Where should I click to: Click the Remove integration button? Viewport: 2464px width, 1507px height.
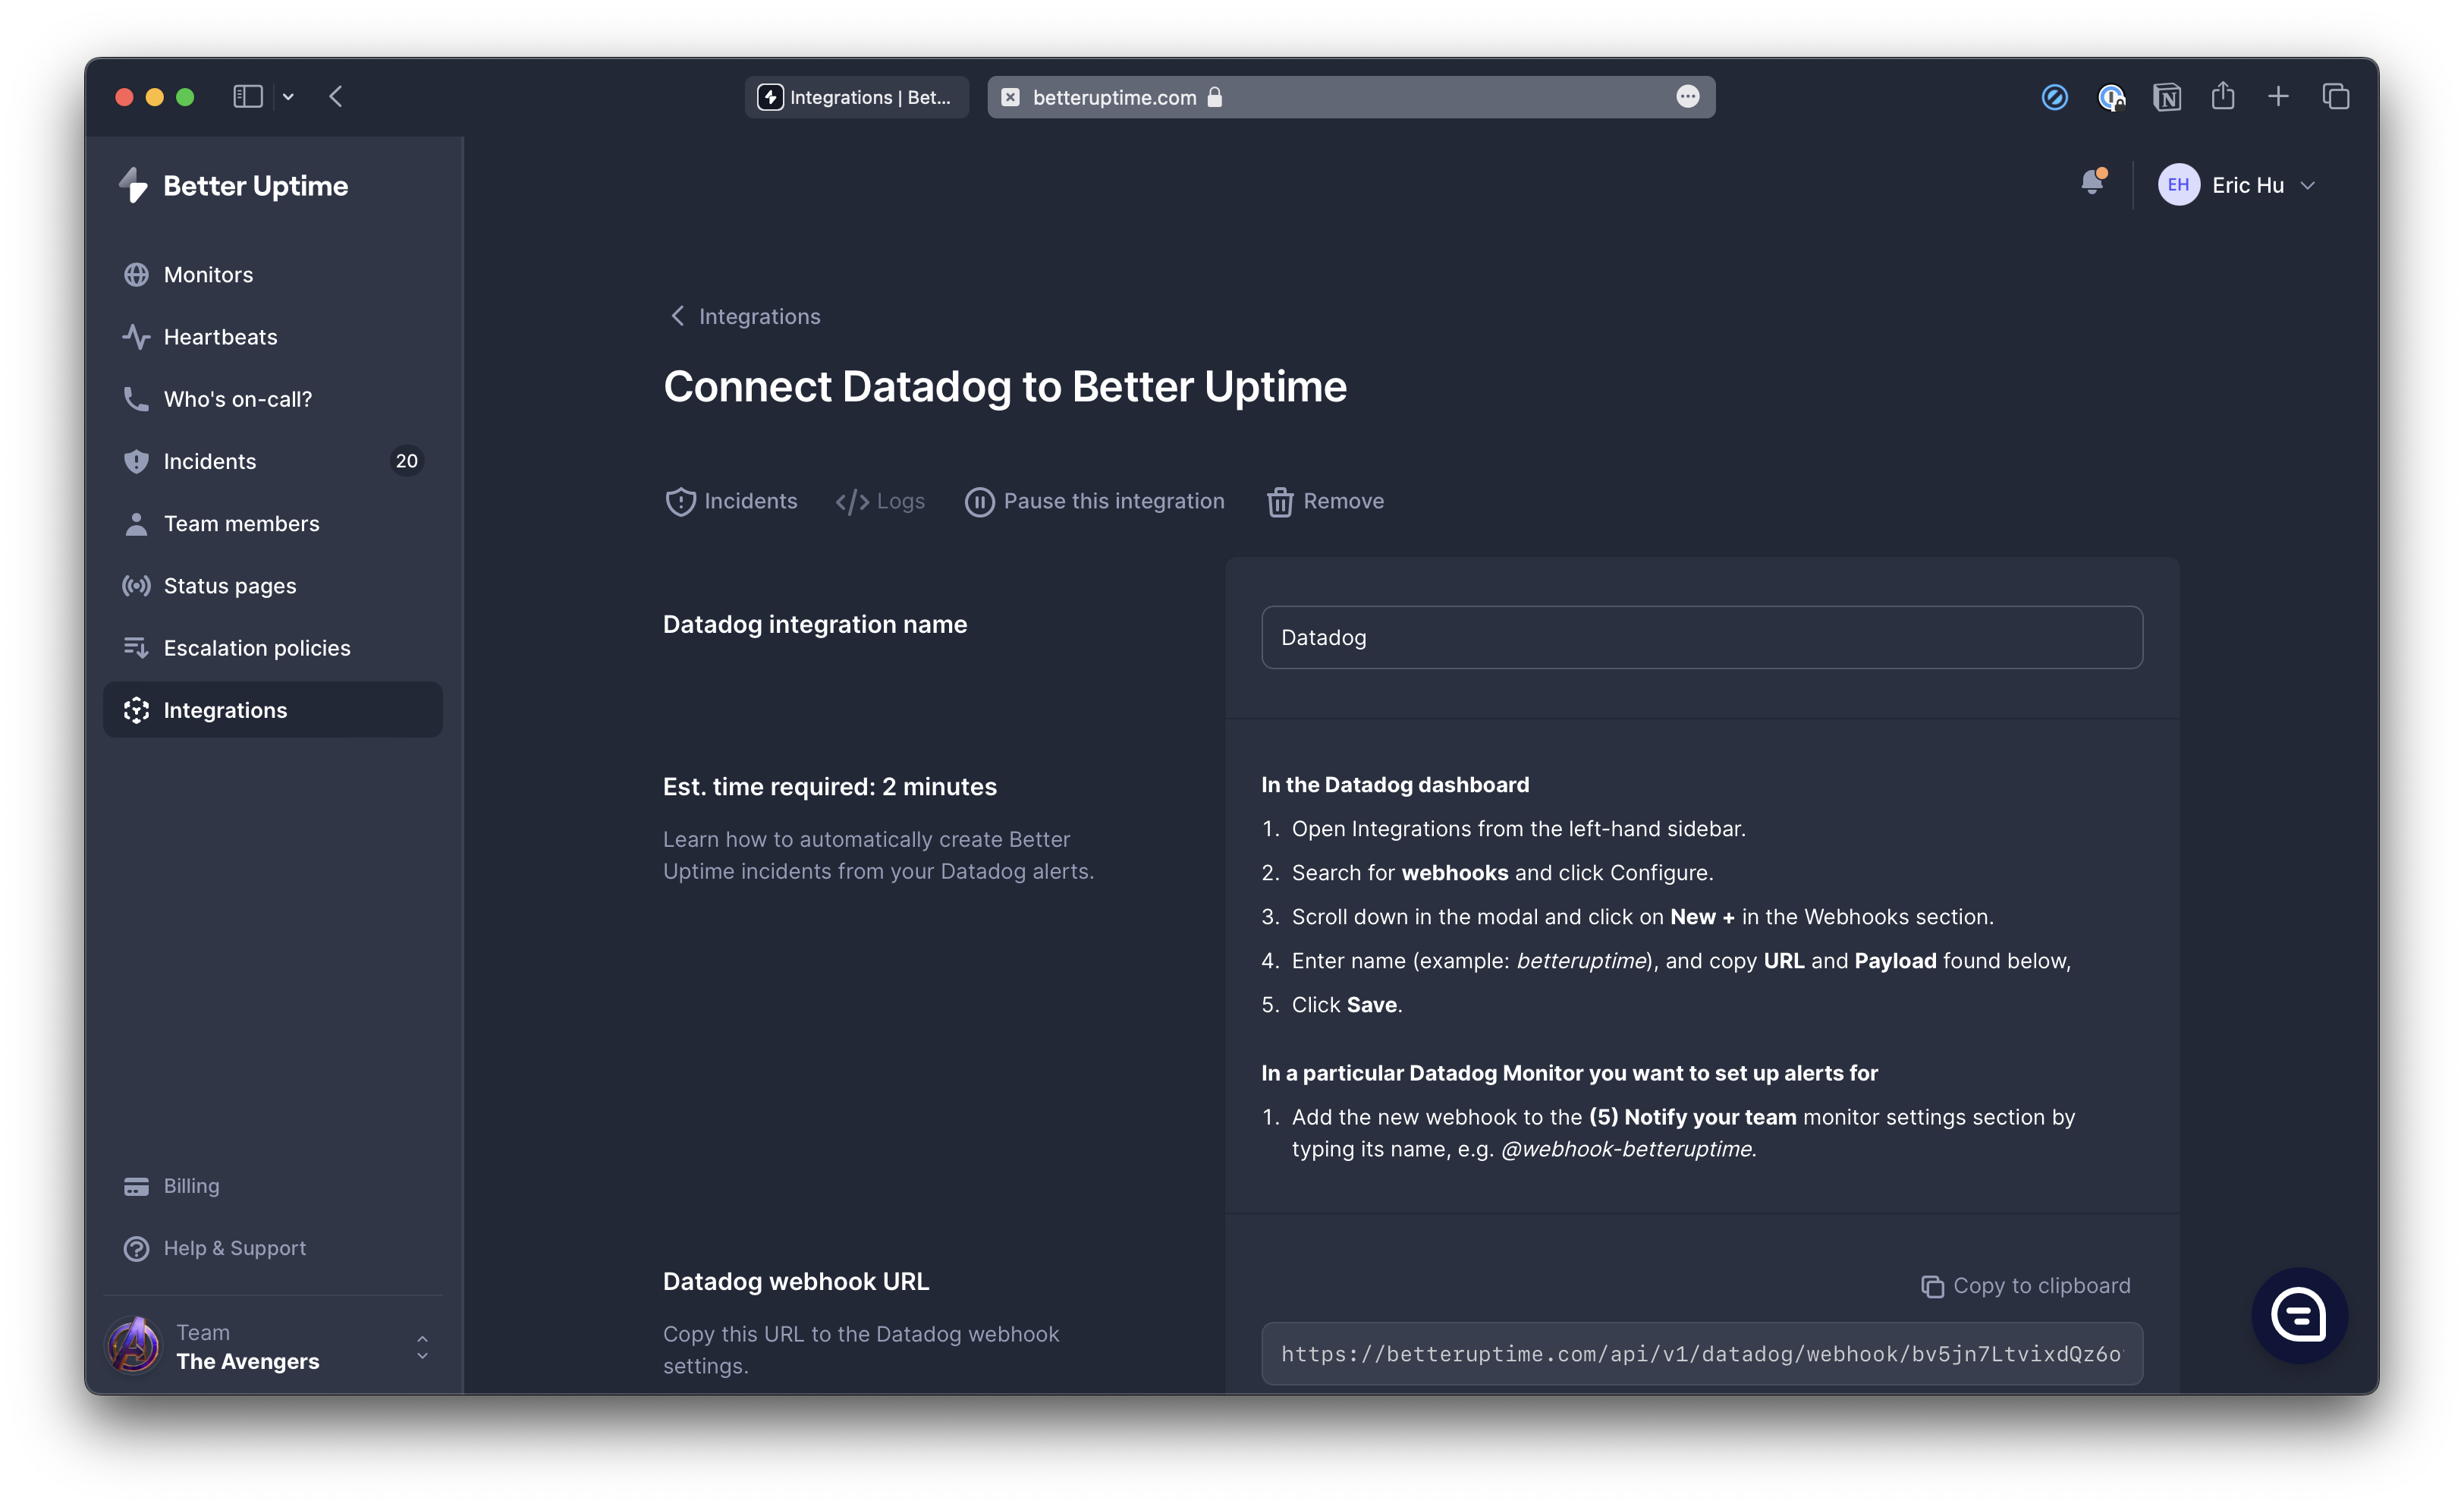(1325, 501)
